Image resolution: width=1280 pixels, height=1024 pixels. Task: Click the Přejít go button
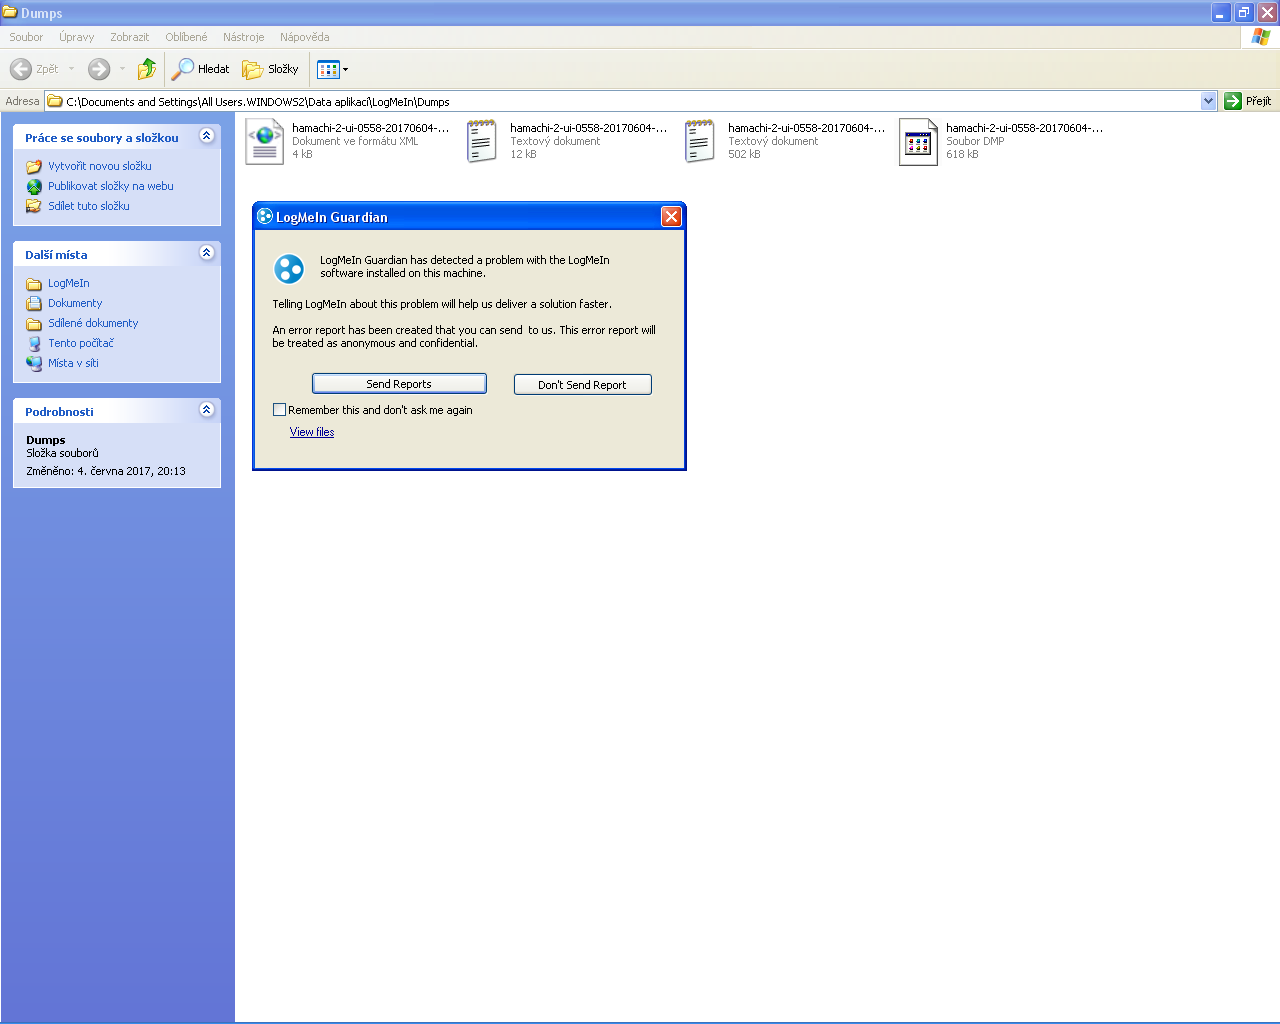[1248, 101]
